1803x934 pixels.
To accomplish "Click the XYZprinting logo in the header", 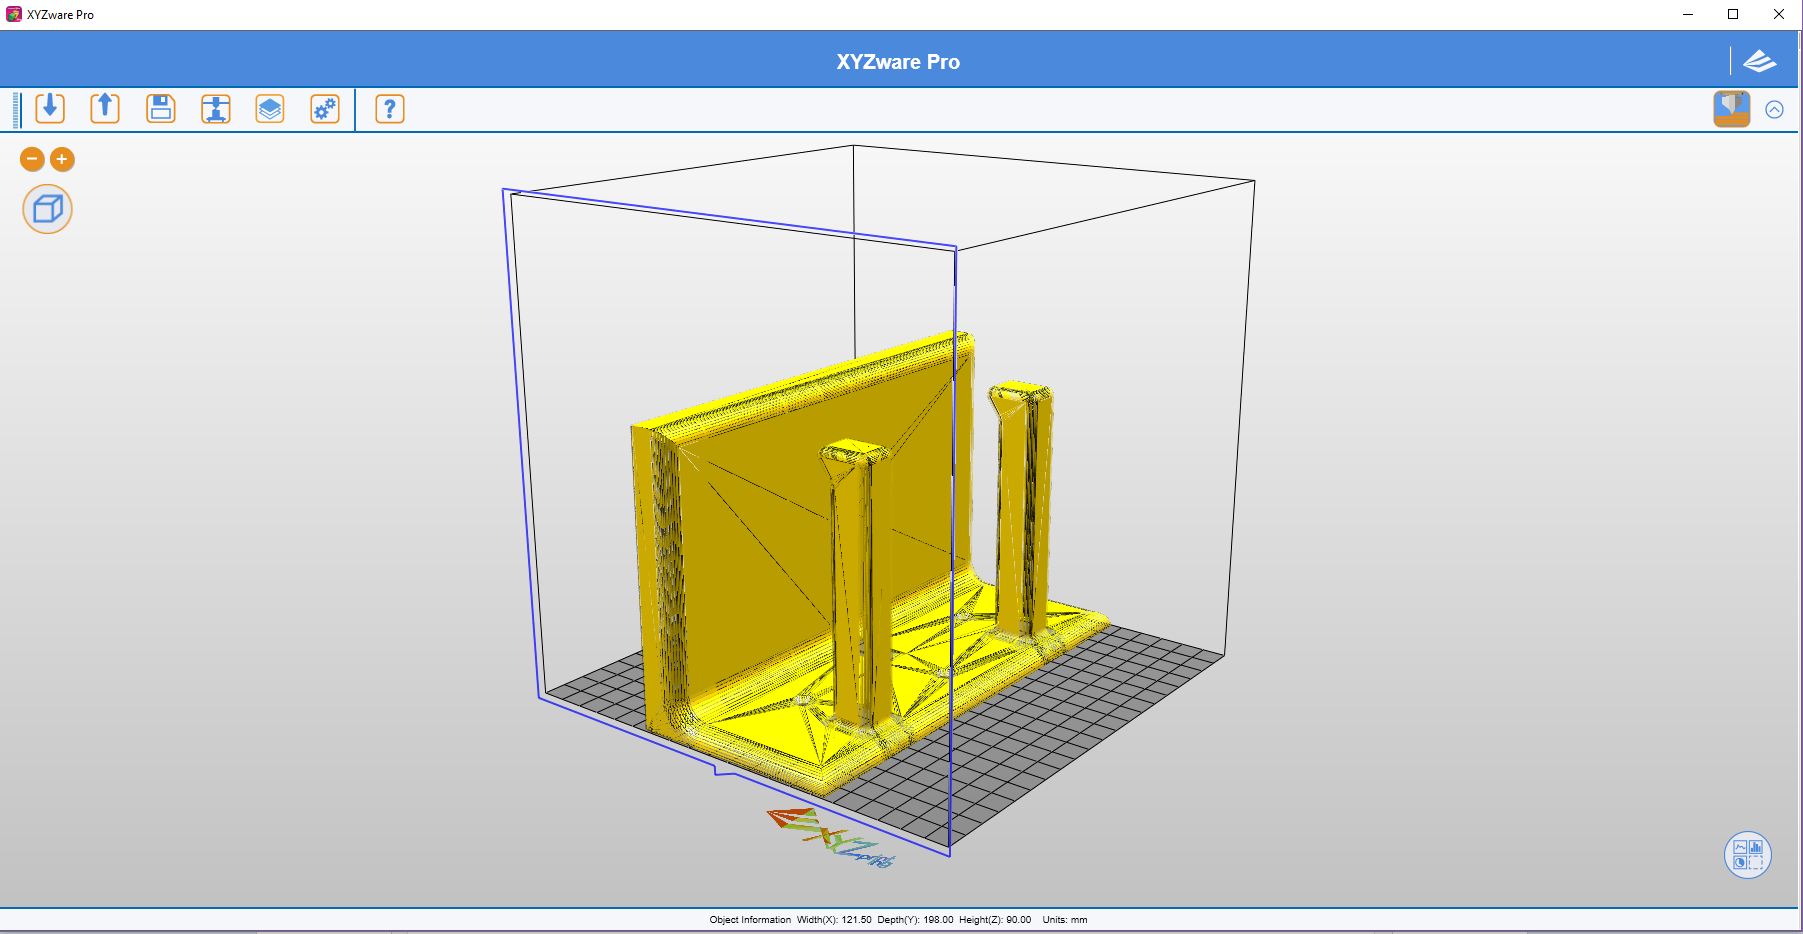I will point(1760,62).
